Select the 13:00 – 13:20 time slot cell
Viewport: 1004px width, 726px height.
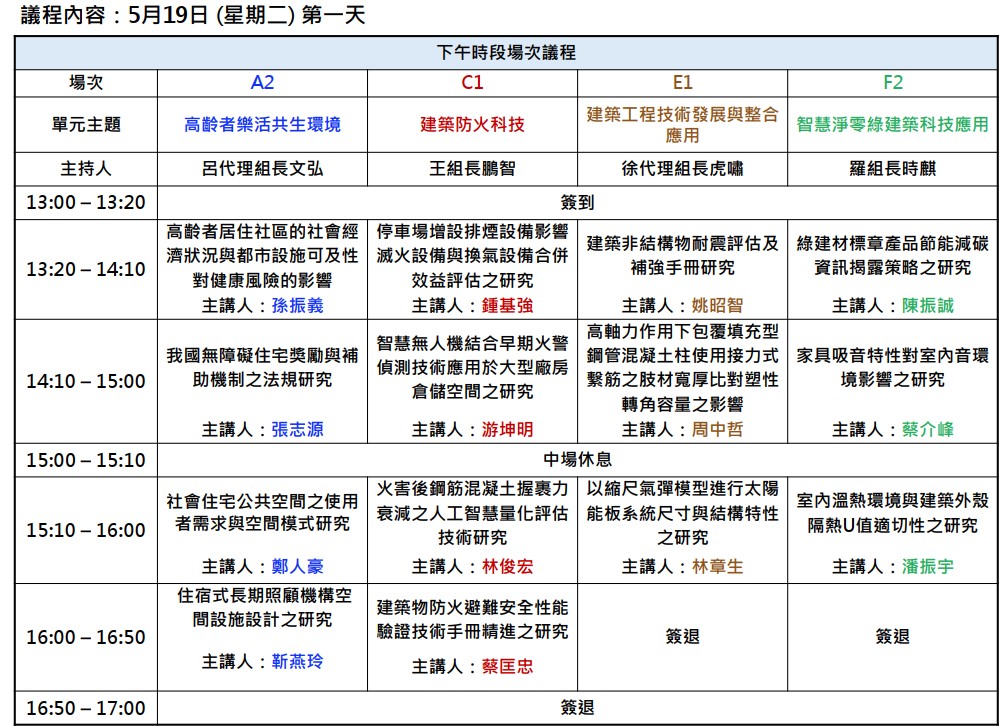(x=86, y=203)
